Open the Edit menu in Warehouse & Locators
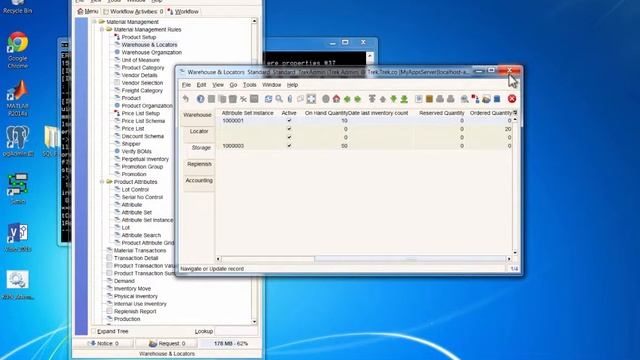 pos(201,85)
